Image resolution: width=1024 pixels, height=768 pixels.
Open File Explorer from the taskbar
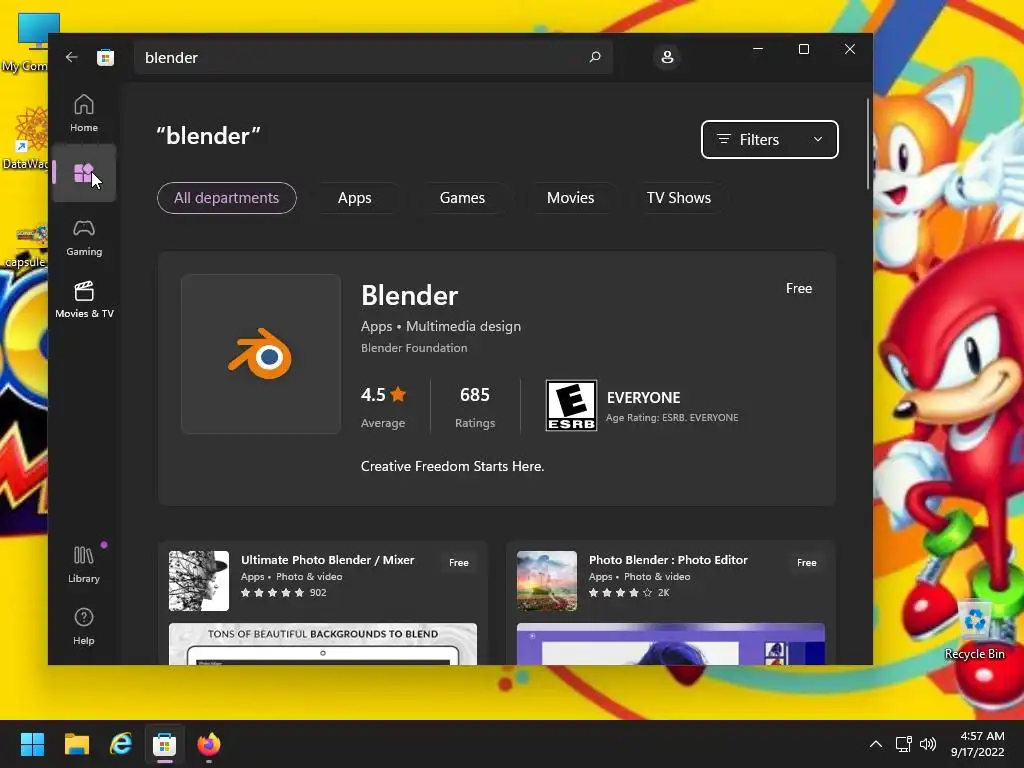[x=76, y=744]
